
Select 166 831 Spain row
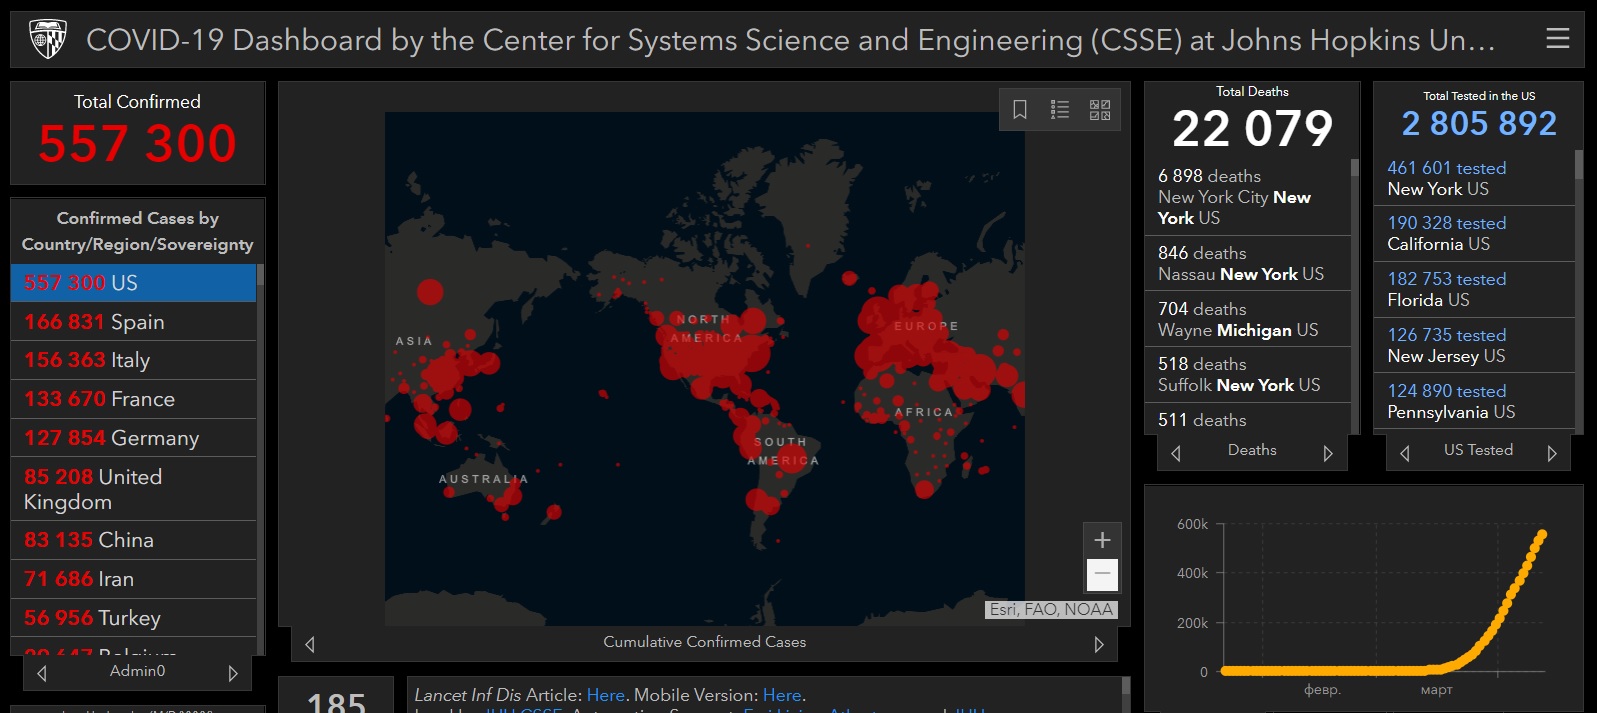(x=133, y=322)
